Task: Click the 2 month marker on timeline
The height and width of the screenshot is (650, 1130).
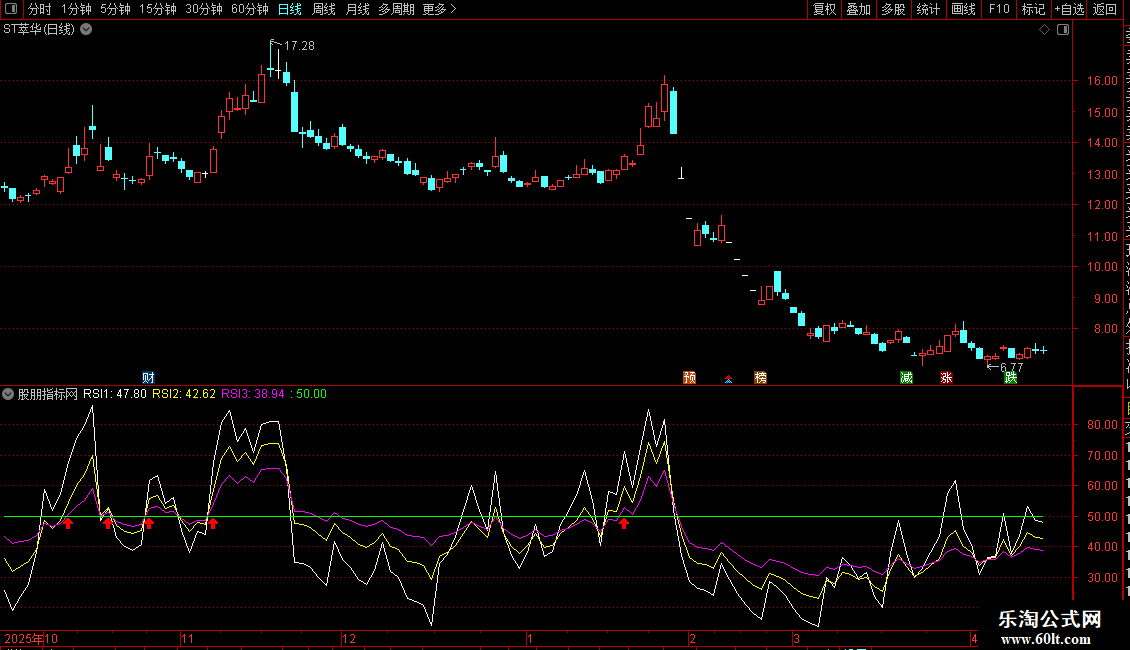Action: pos(693,638)
